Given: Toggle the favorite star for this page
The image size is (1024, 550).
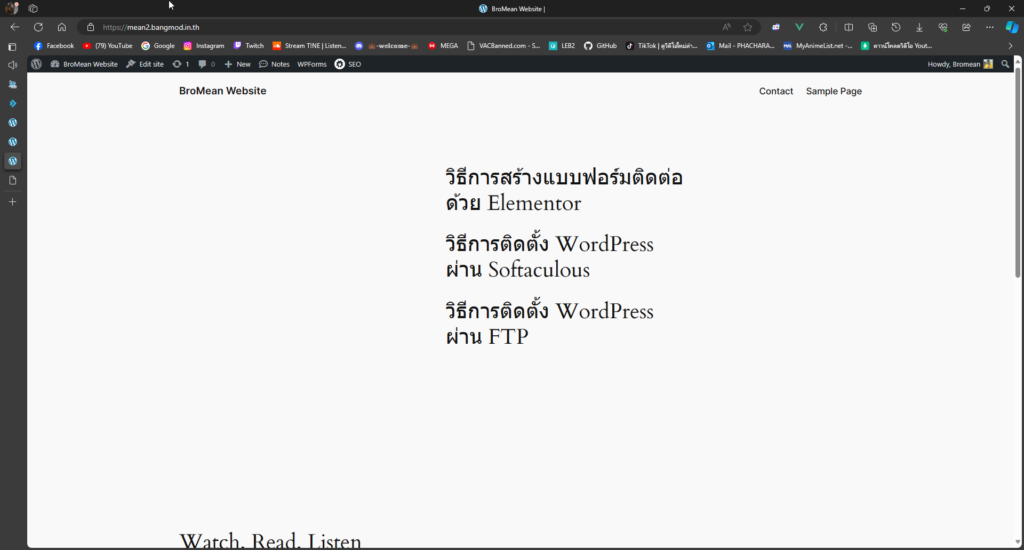Looking at the screenshot, I should (x=747, y=27).
